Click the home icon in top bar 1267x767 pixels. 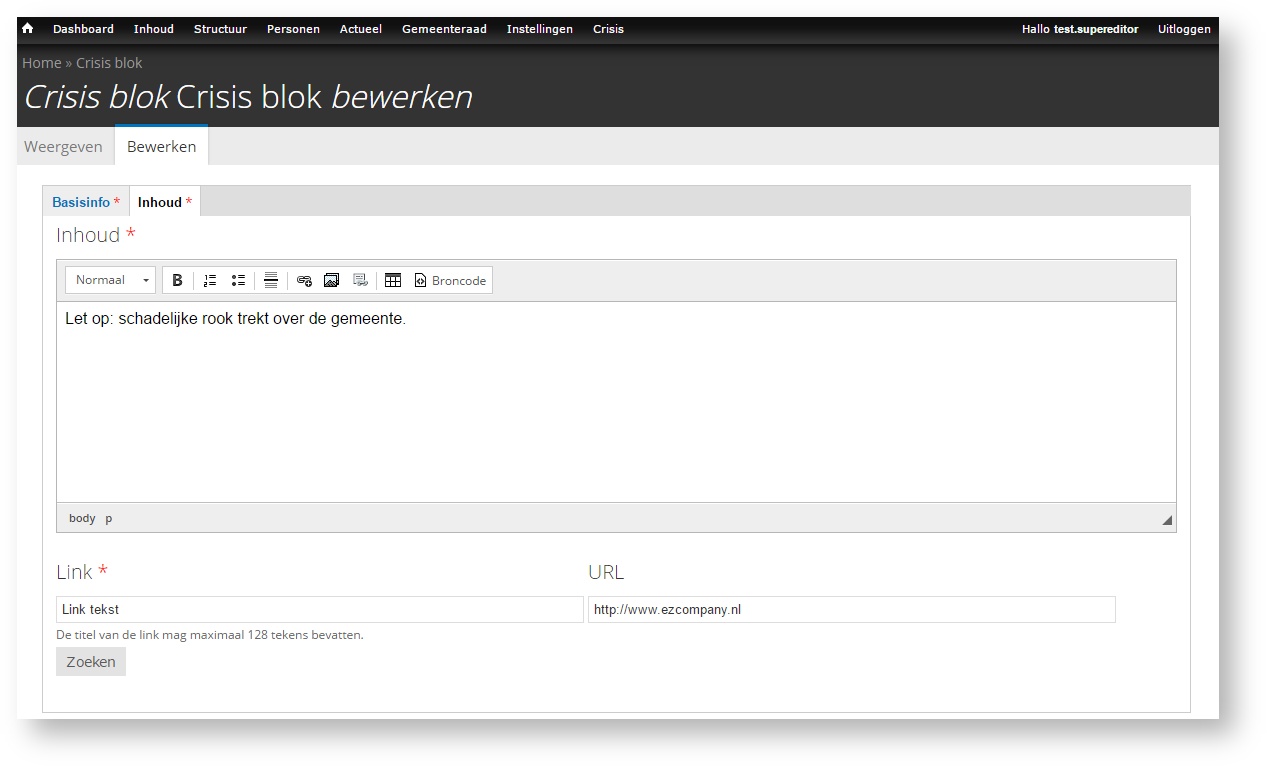coord(28,29)
